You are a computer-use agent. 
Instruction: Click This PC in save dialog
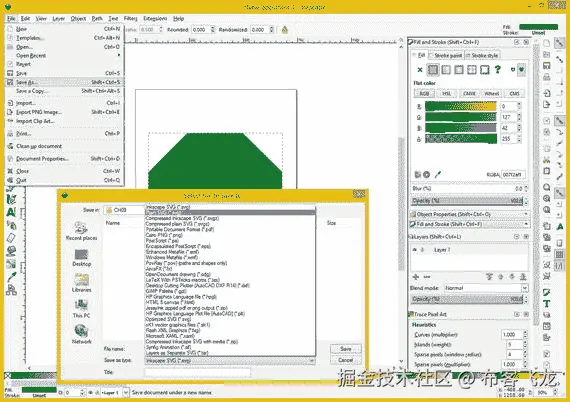81,309
